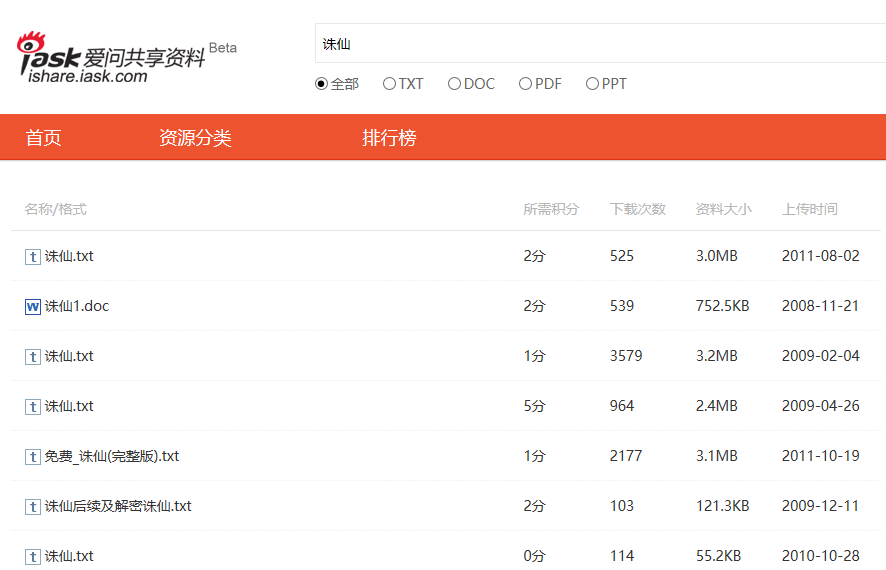Click the 2177 download count
886x570 pixels.
pos(626,456)
